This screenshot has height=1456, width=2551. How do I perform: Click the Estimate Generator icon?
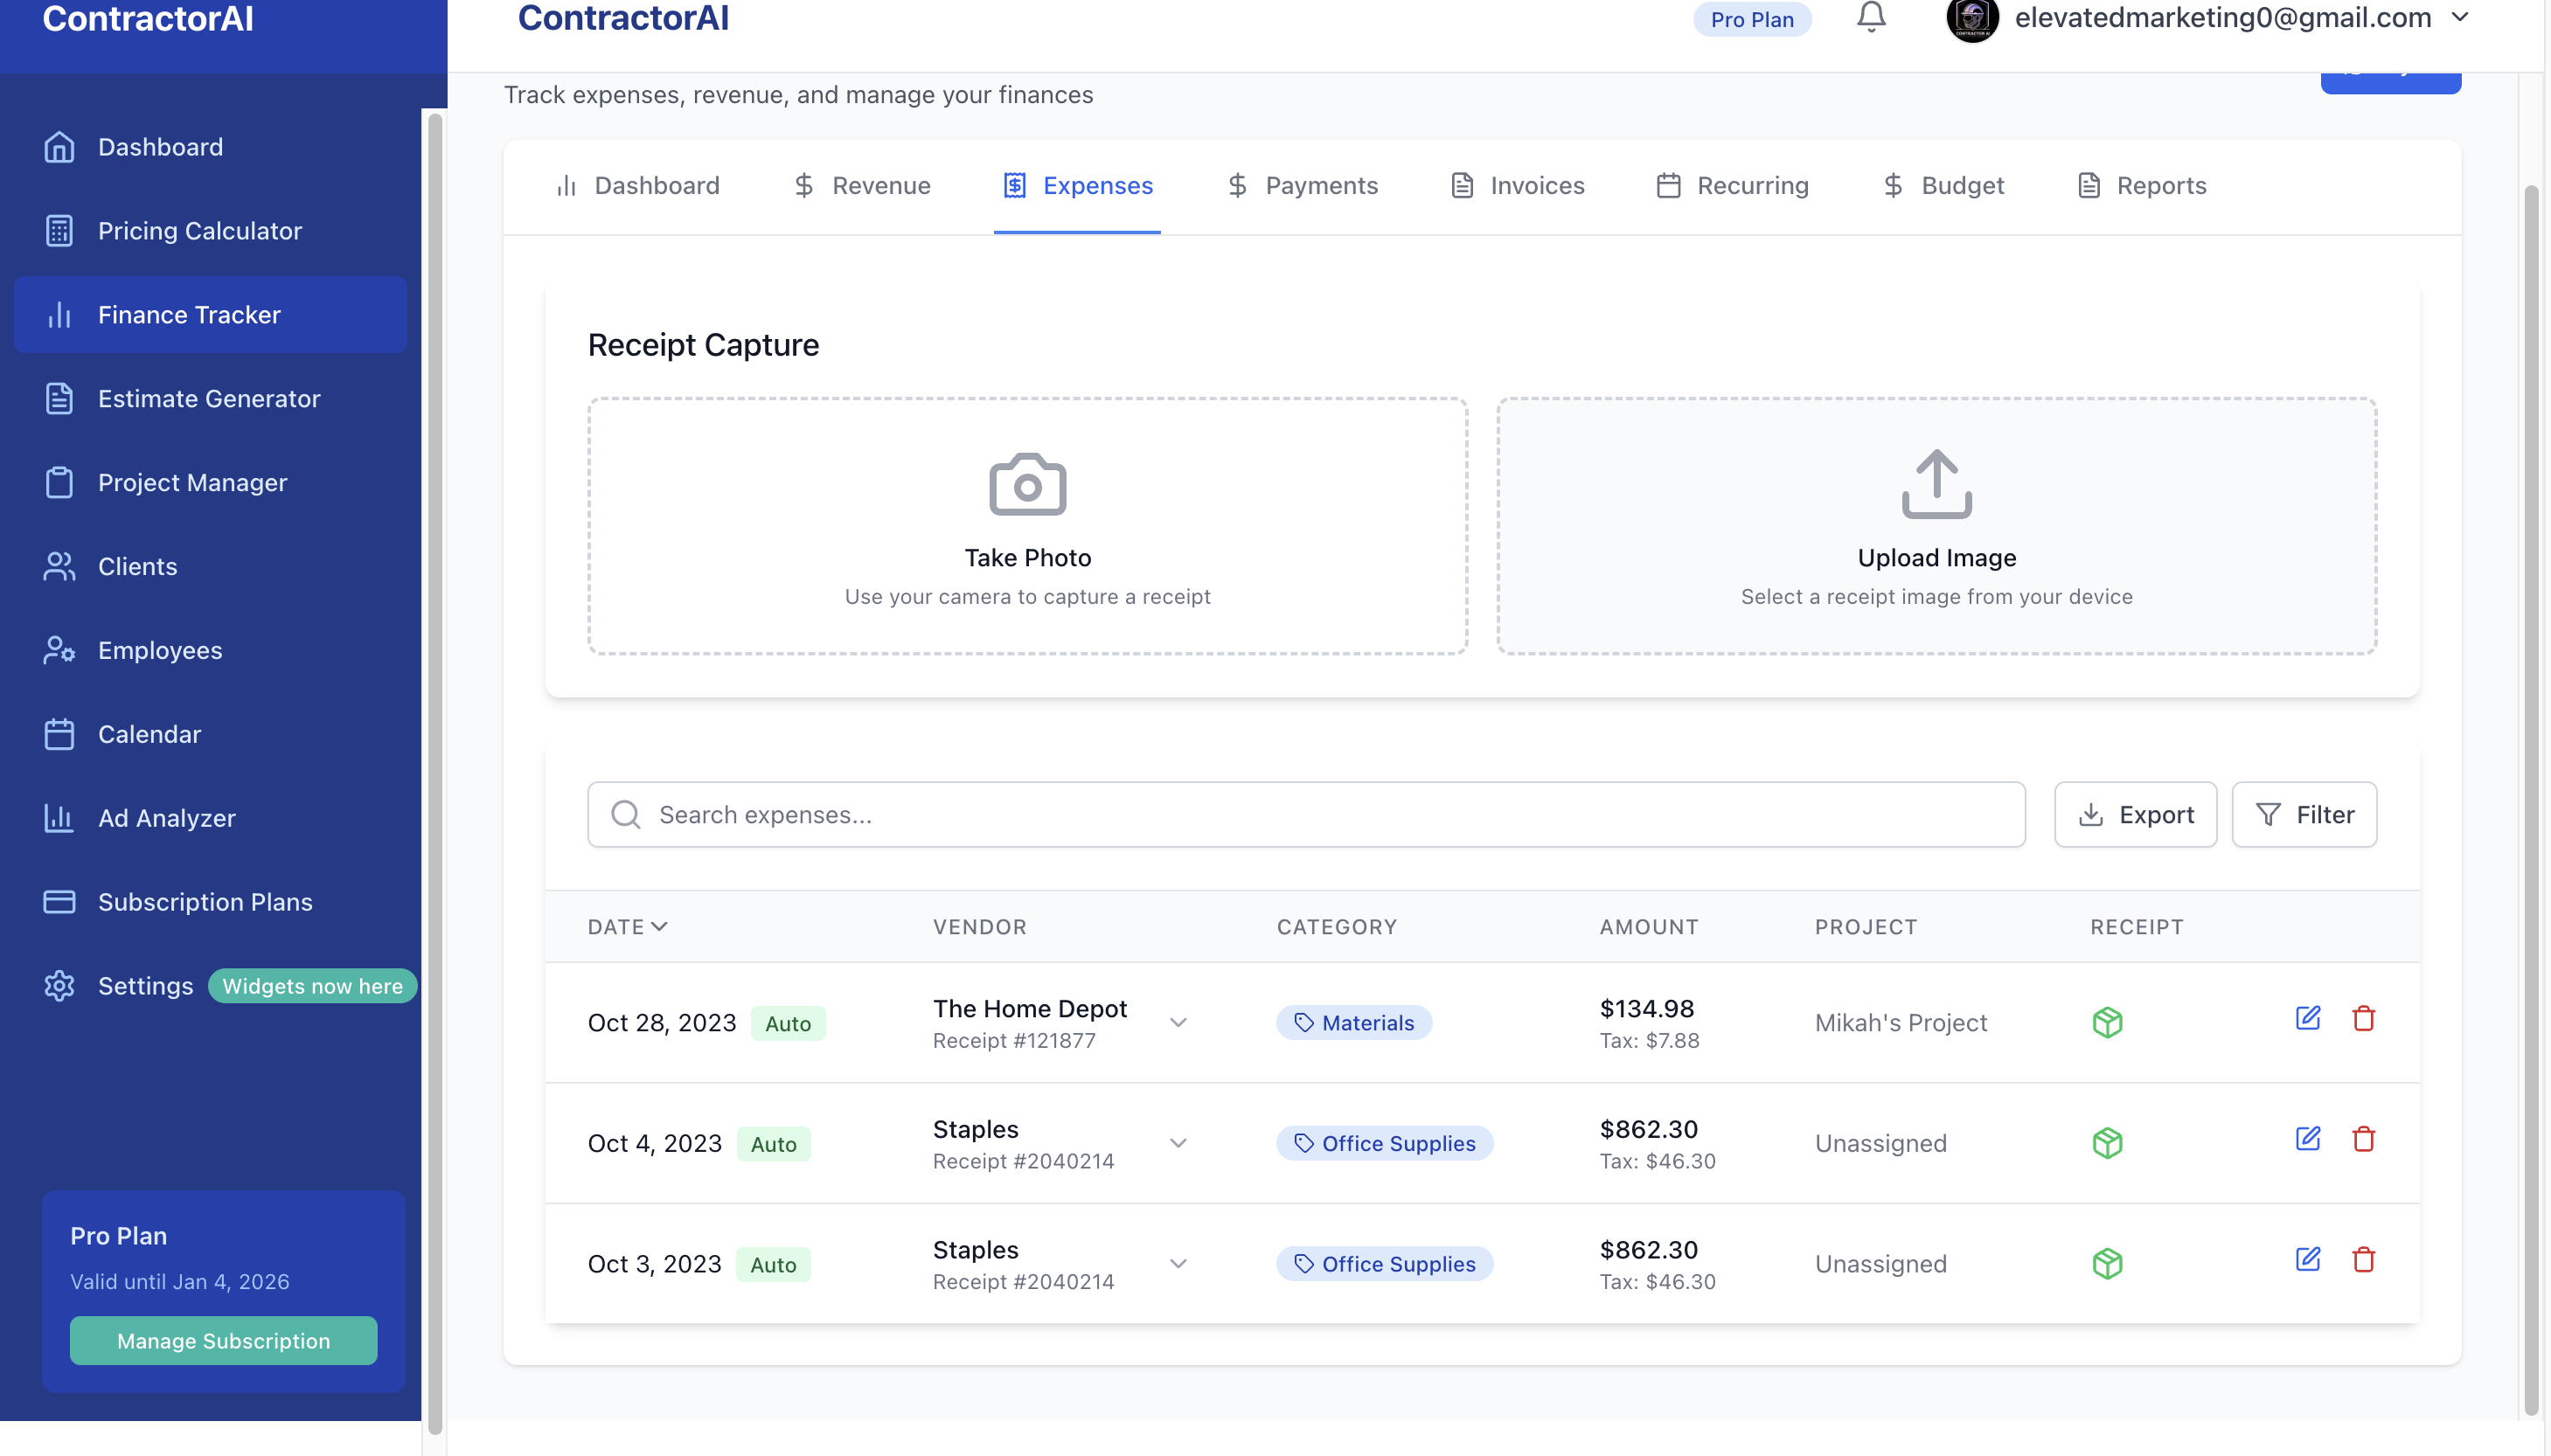pyautogui.click(x=59, y=398)
